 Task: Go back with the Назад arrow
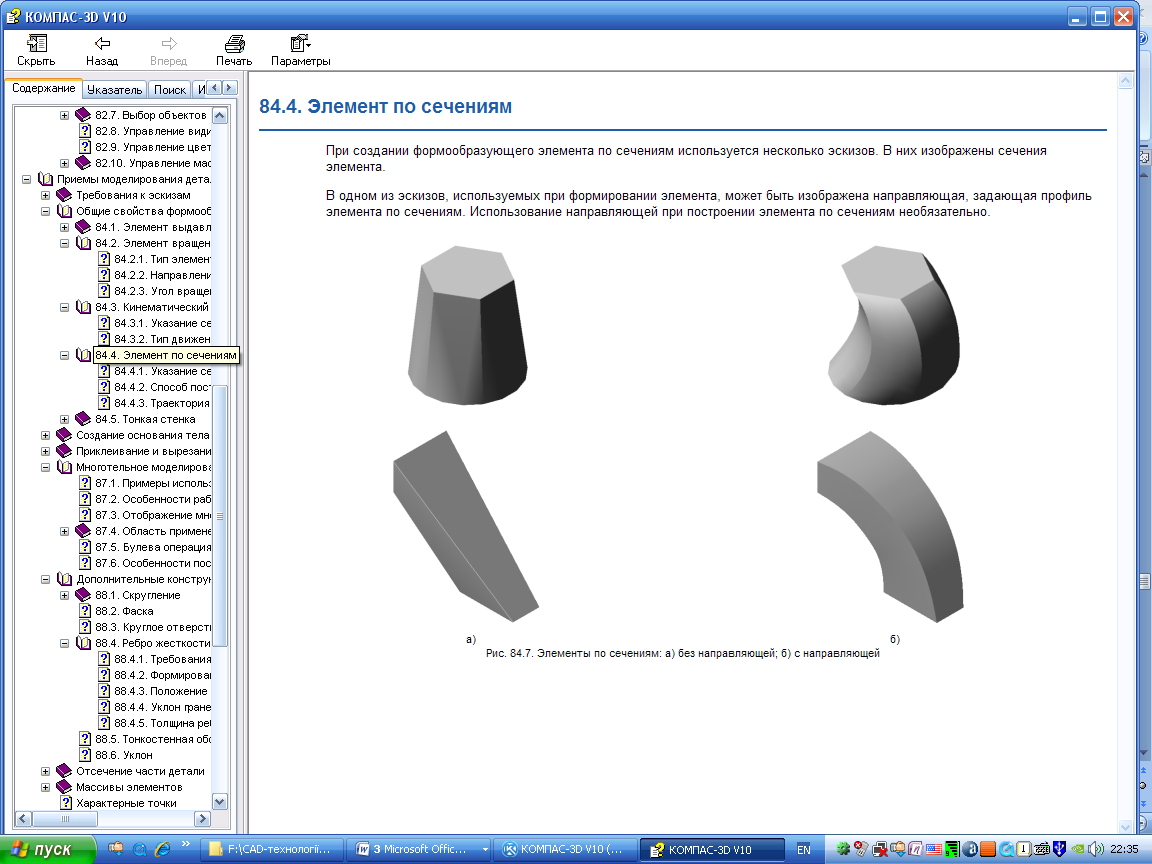pyautogui.click(x=102, y=43)
